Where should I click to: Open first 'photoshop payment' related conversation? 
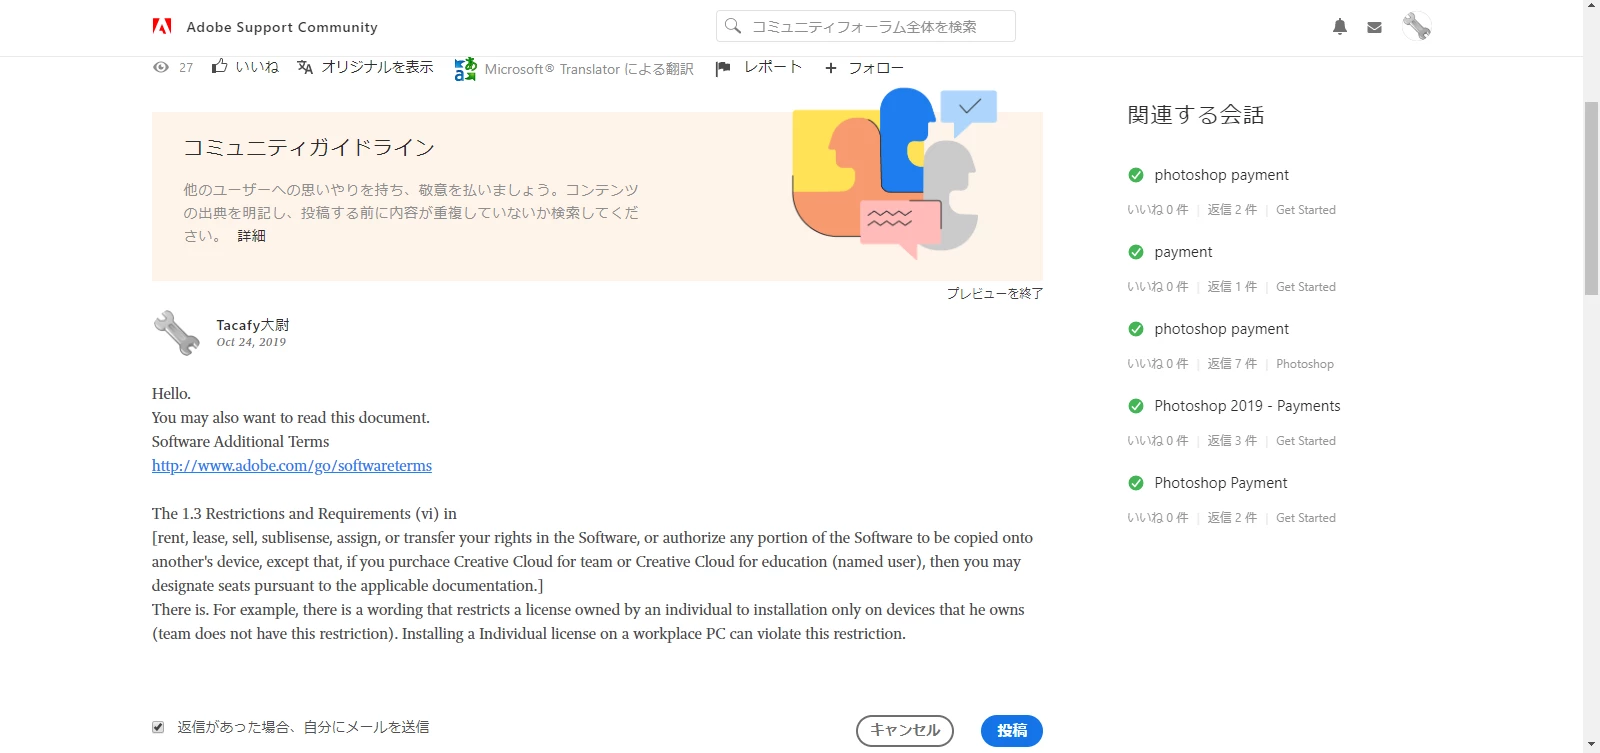1221,175
